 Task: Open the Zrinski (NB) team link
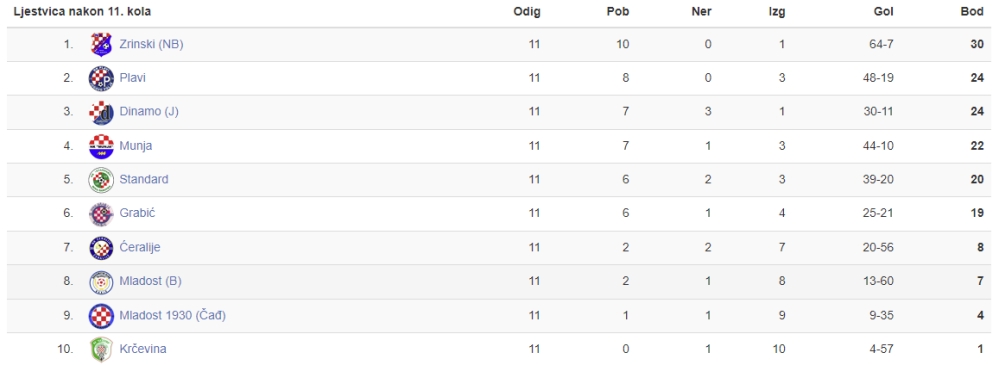coord(152,44)
